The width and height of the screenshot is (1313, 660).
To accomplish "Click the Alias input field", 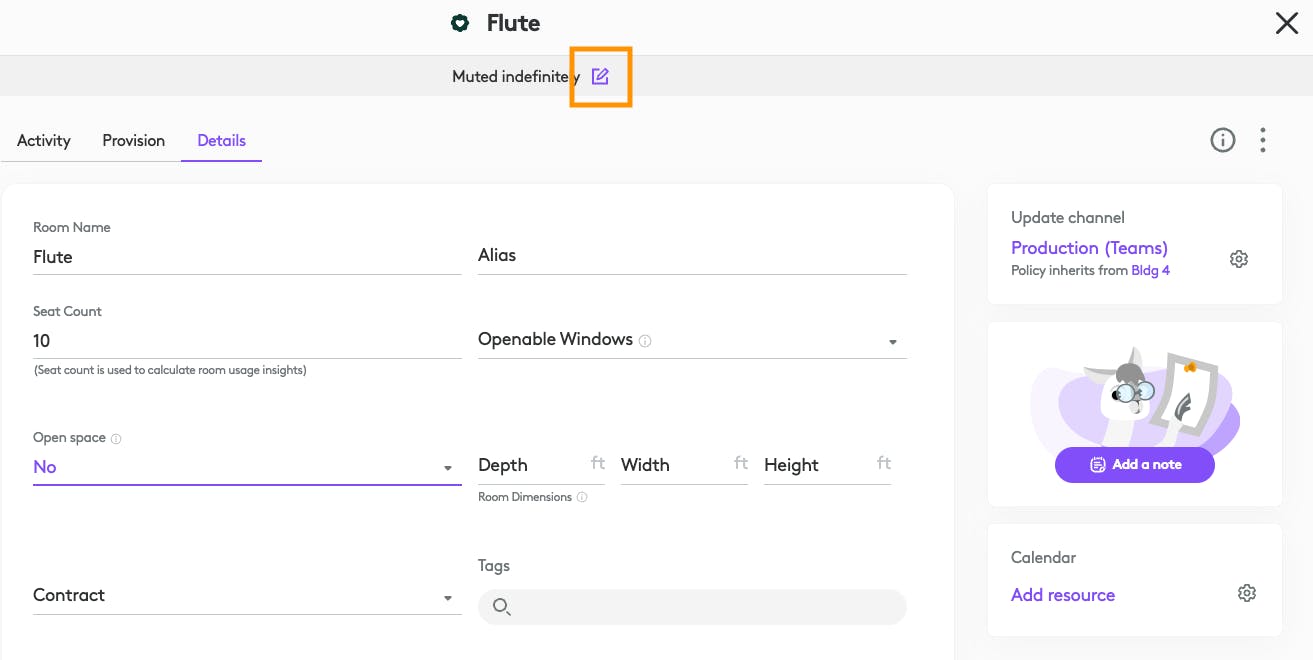I will pyautogui.click(x=692, y=256).
